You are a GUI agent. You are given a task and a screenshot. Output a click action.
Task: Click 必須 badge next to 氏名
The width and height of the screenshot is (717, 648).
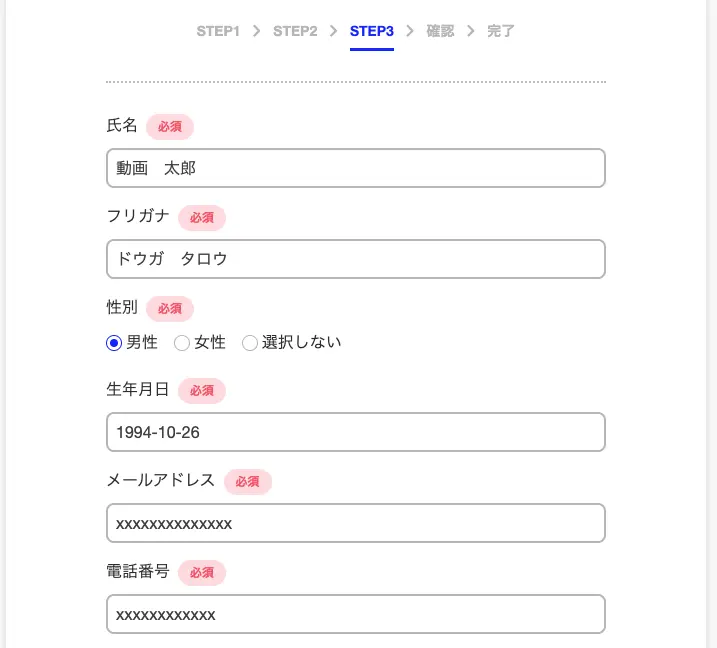point(170,127)
